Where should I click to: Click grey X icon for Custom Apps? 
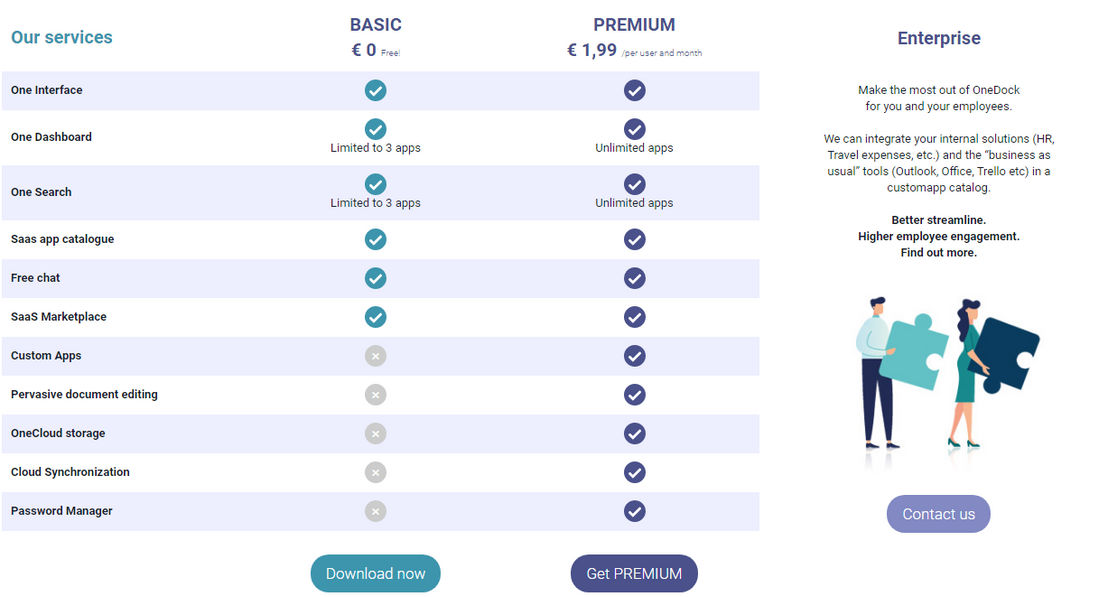(375, 356)
